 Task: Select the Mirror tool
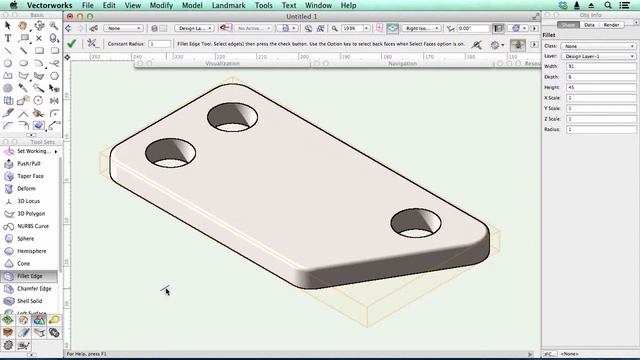pyautogui.click(x=54, y=101)
